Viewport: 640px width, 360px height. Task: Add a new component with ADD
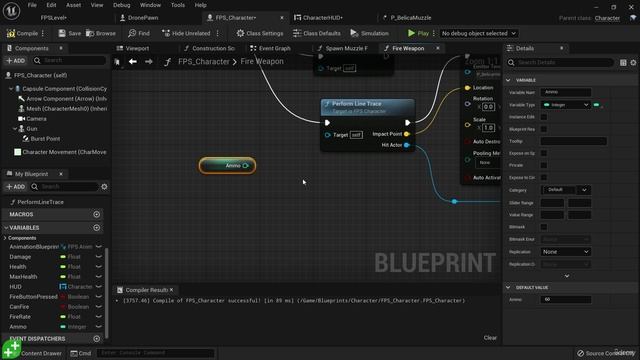(16, 60)
